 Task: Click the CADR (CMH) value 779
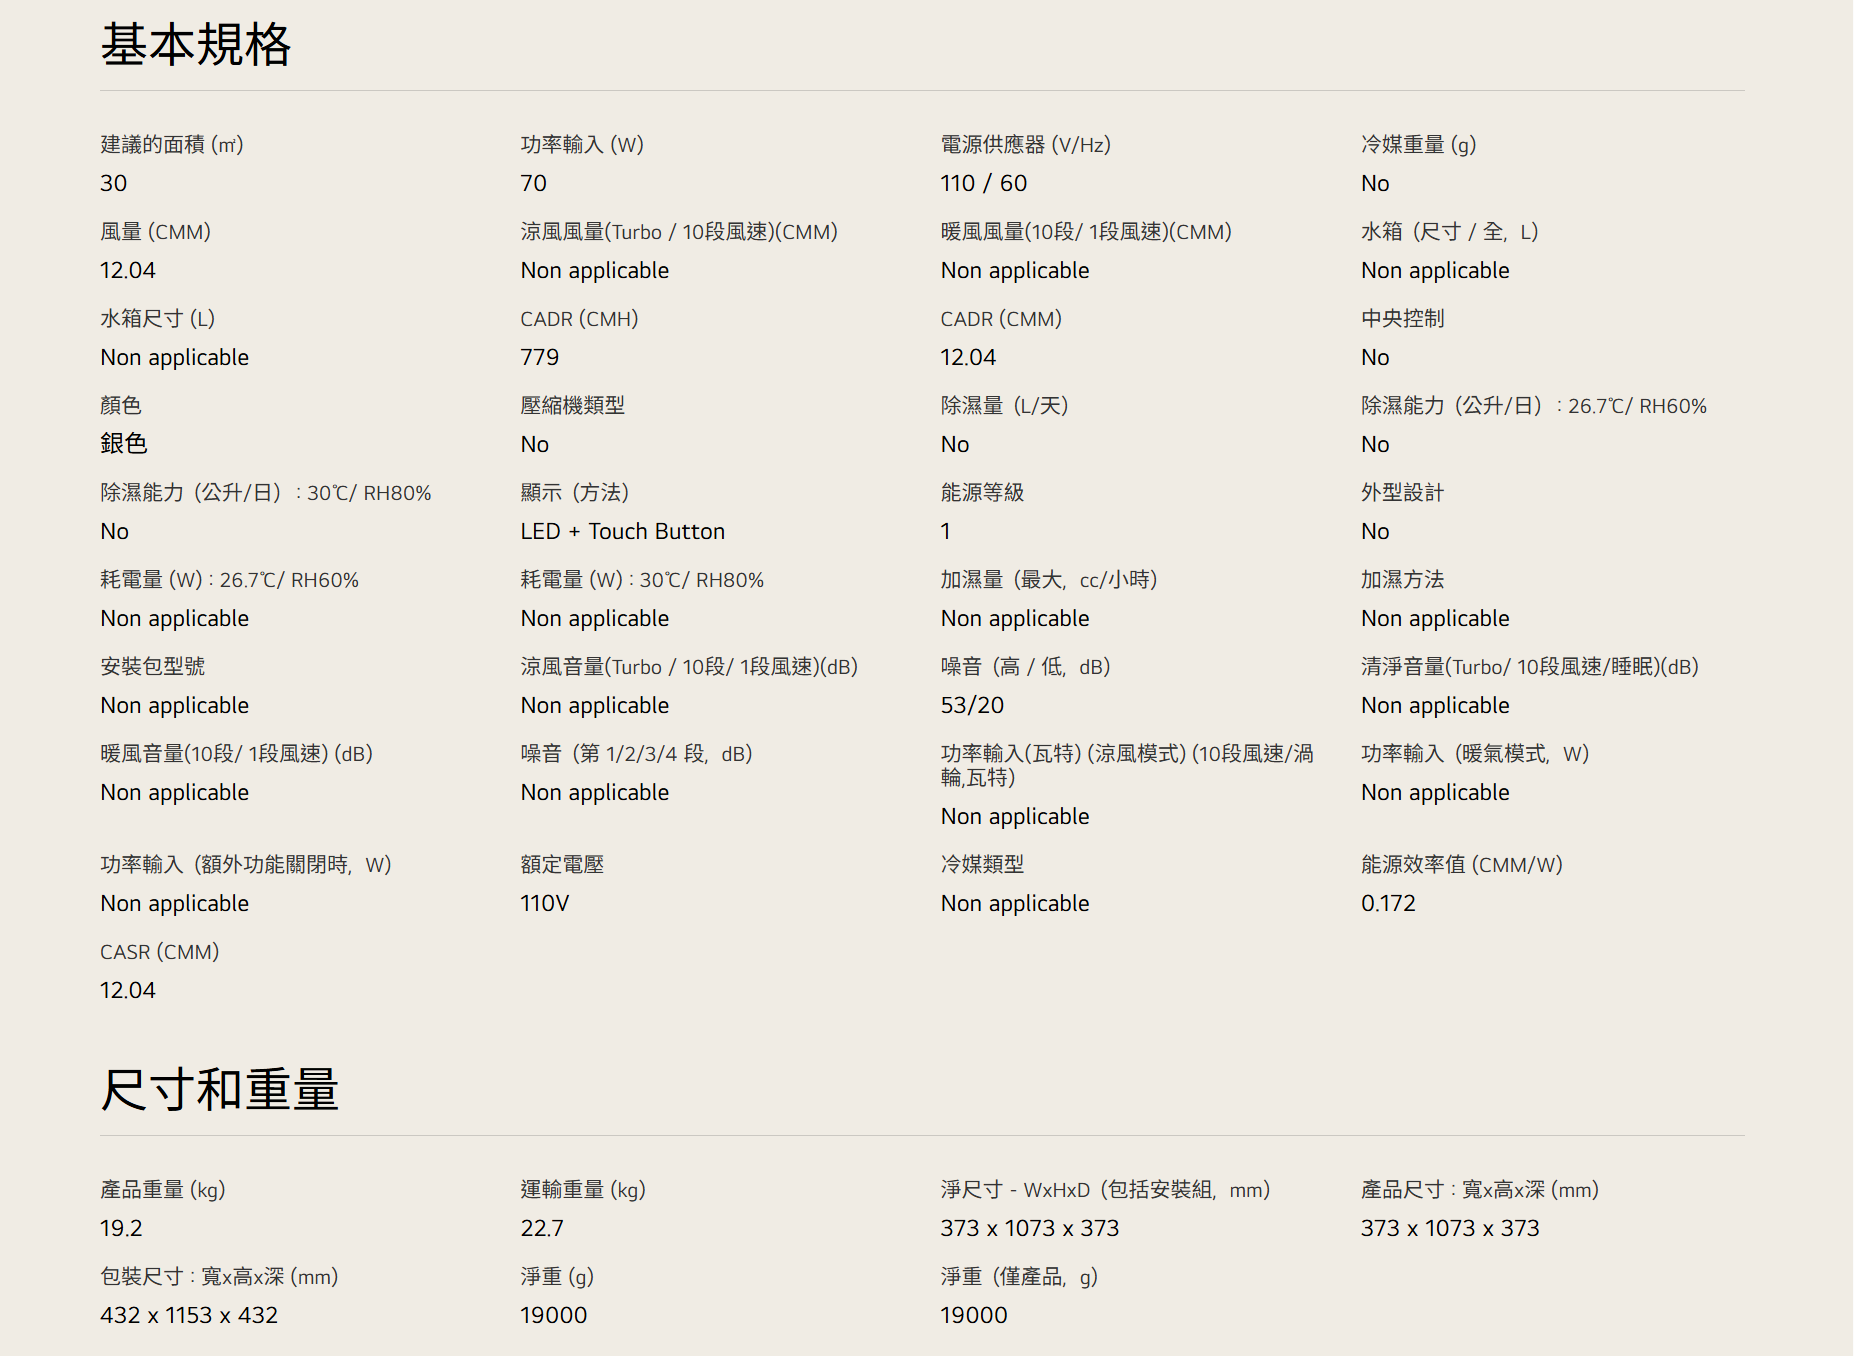[539, 358]
